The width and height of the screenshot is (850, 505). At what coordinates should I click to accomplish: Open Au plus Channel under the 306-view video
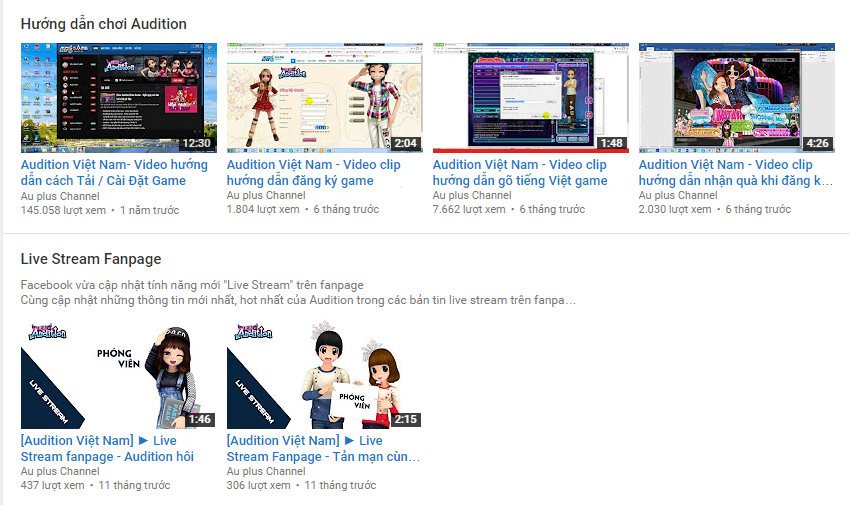(266, 471)
